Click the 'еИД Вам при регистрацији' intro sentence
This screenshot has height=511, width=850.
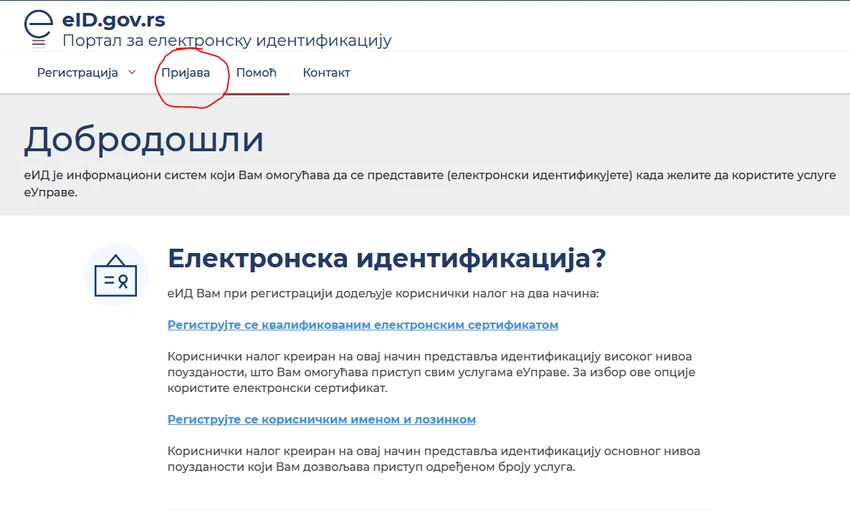pyautogui.click(x=383, y=294)
